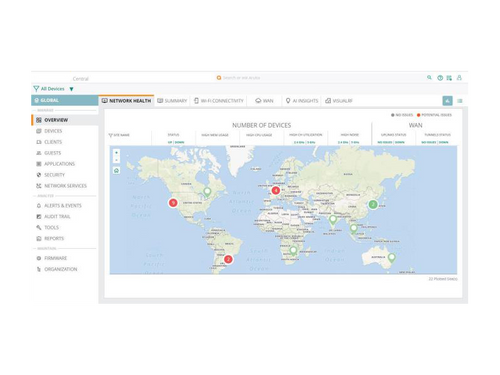Click the Security shield icon
This screenshot has height=375, width=500.
tap(39, 175)
